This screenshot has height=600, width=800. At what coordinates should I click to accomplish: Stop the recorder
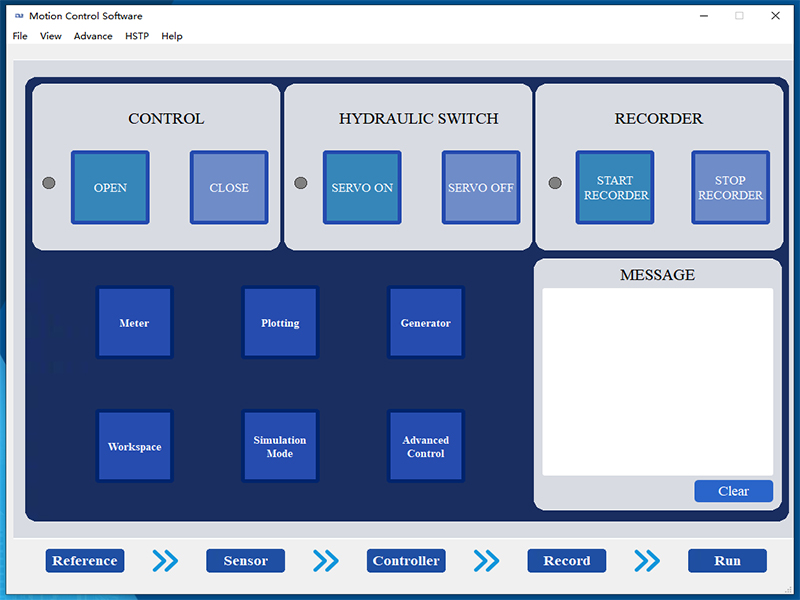click(x=730, y=188)
